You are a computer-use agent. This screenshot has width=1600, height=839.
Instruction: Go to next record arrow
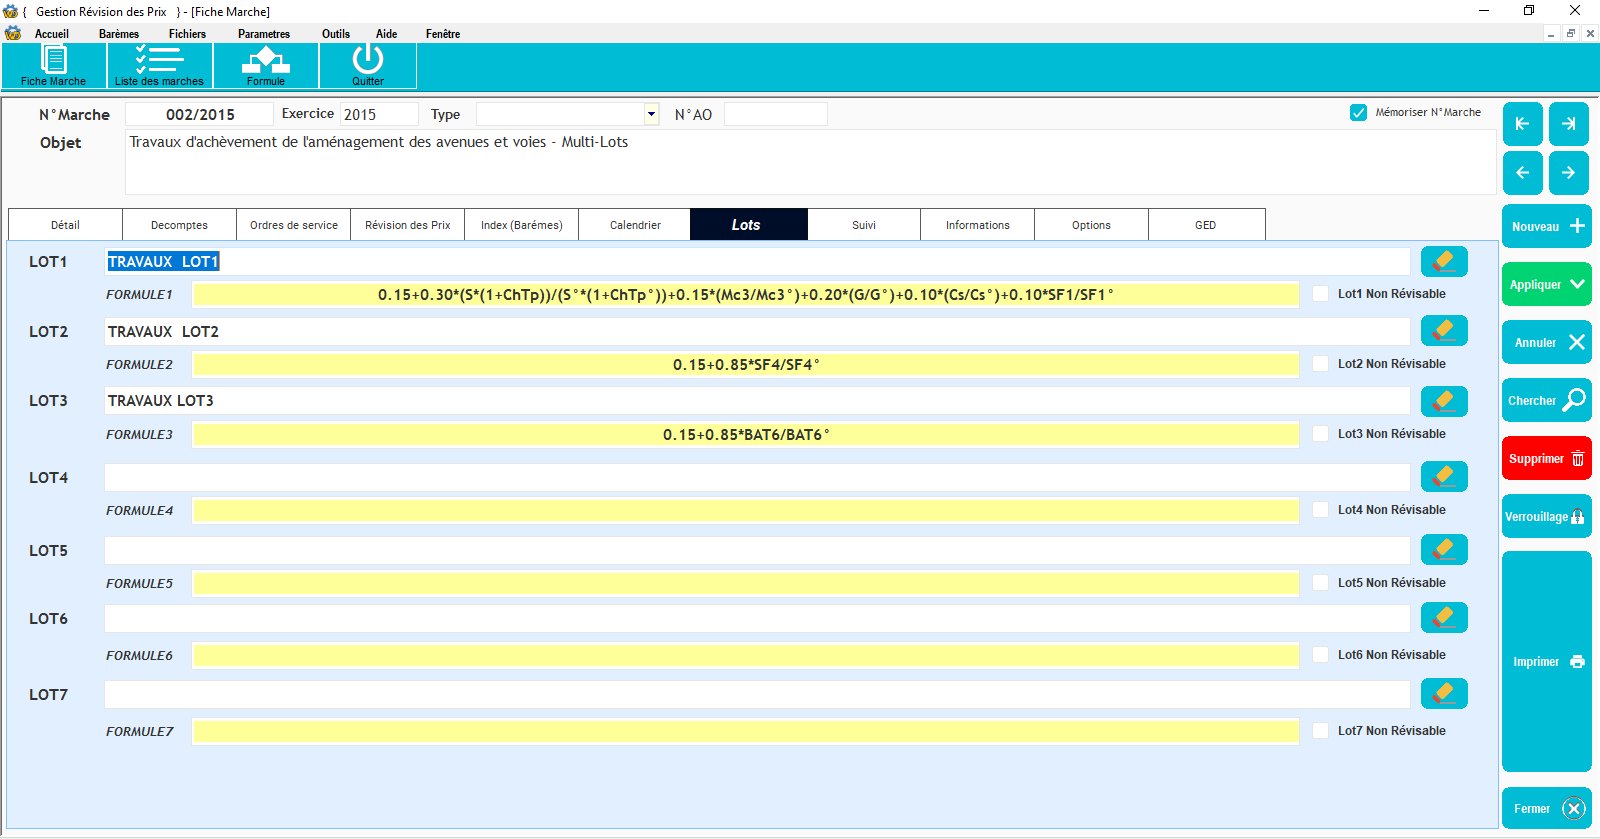tap(1568, 173)
